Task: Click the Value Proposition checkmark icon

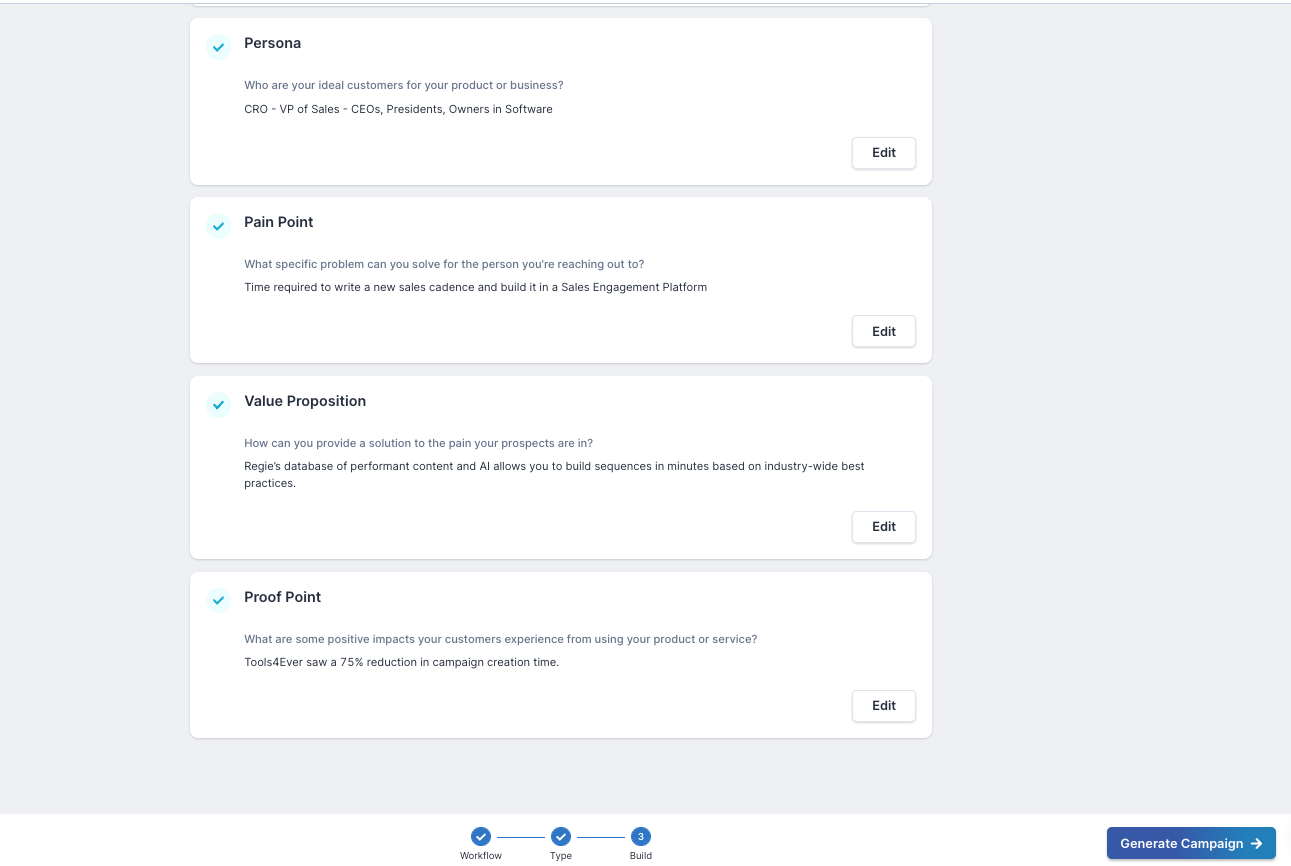Action: (x=218, y=405)
